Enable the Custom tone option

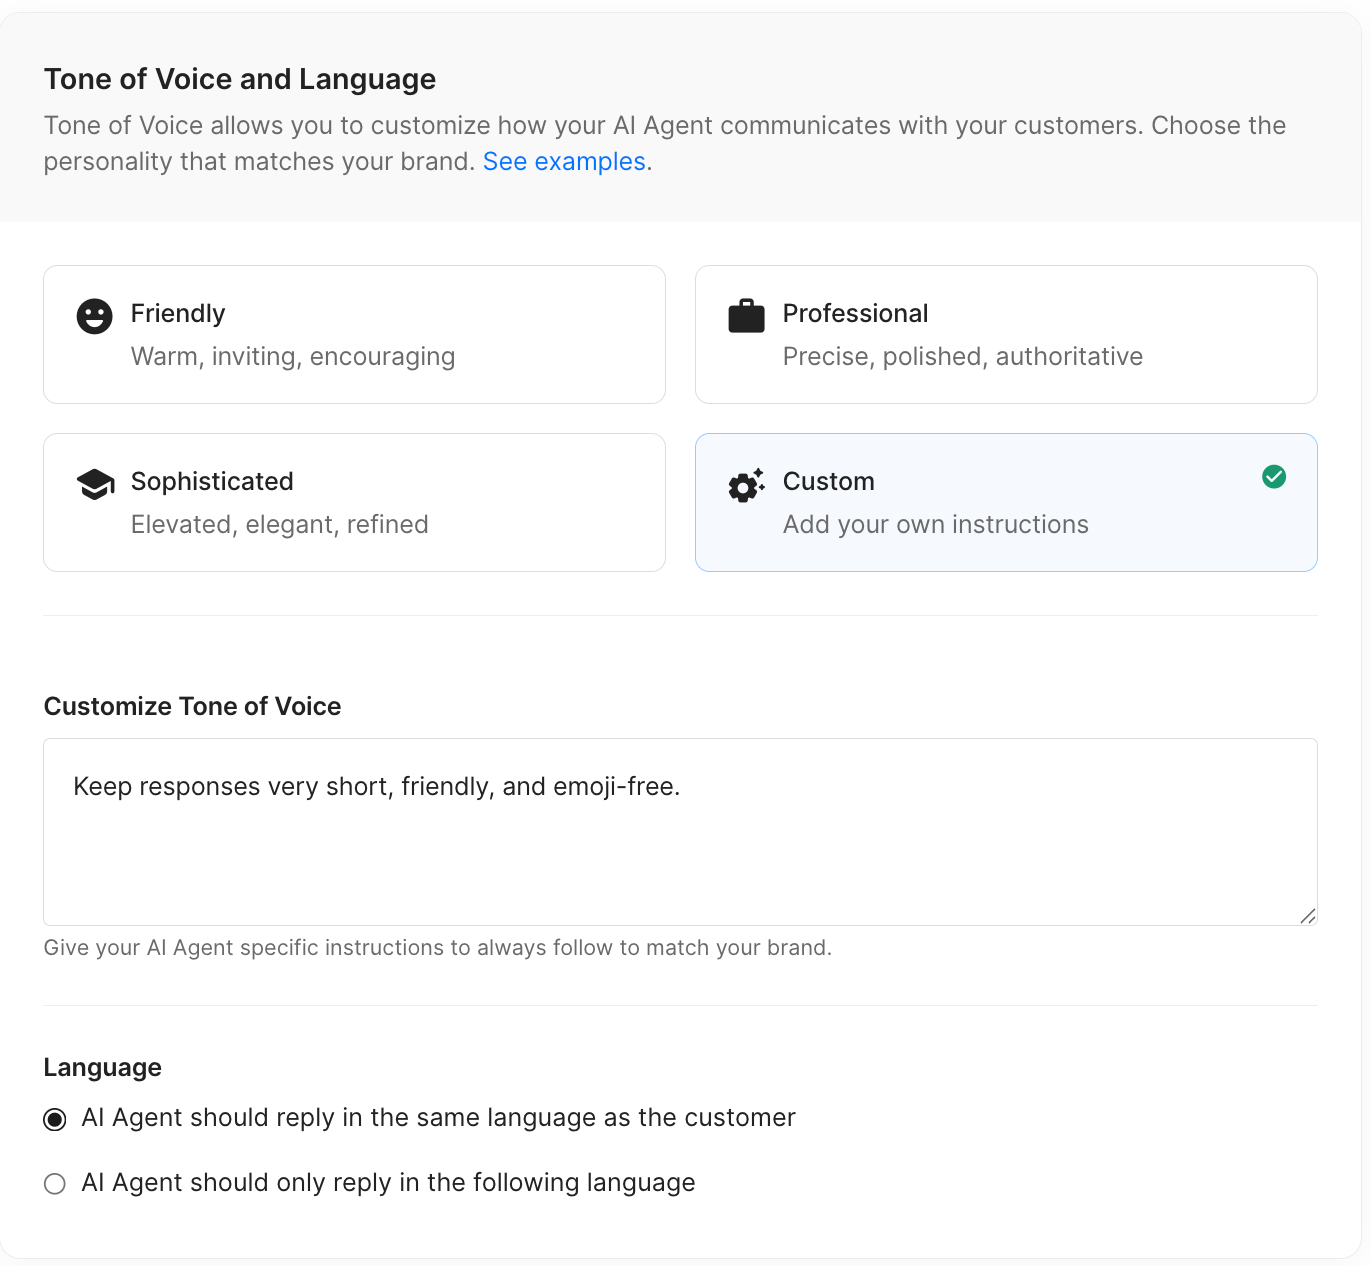coord(1006,502)
